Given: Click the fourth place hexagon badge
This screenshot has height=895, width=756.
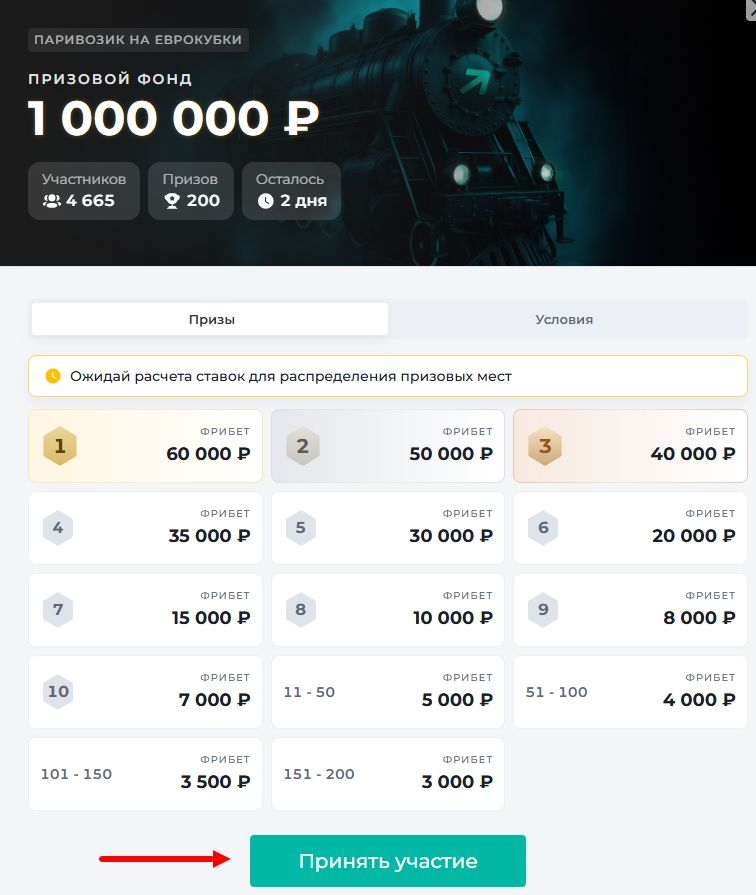Looking at the screenshot, I should 58,527.
